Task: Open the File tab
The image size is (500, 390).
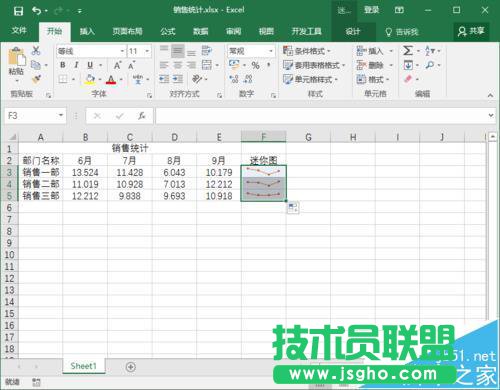Action: click(19, 31)
